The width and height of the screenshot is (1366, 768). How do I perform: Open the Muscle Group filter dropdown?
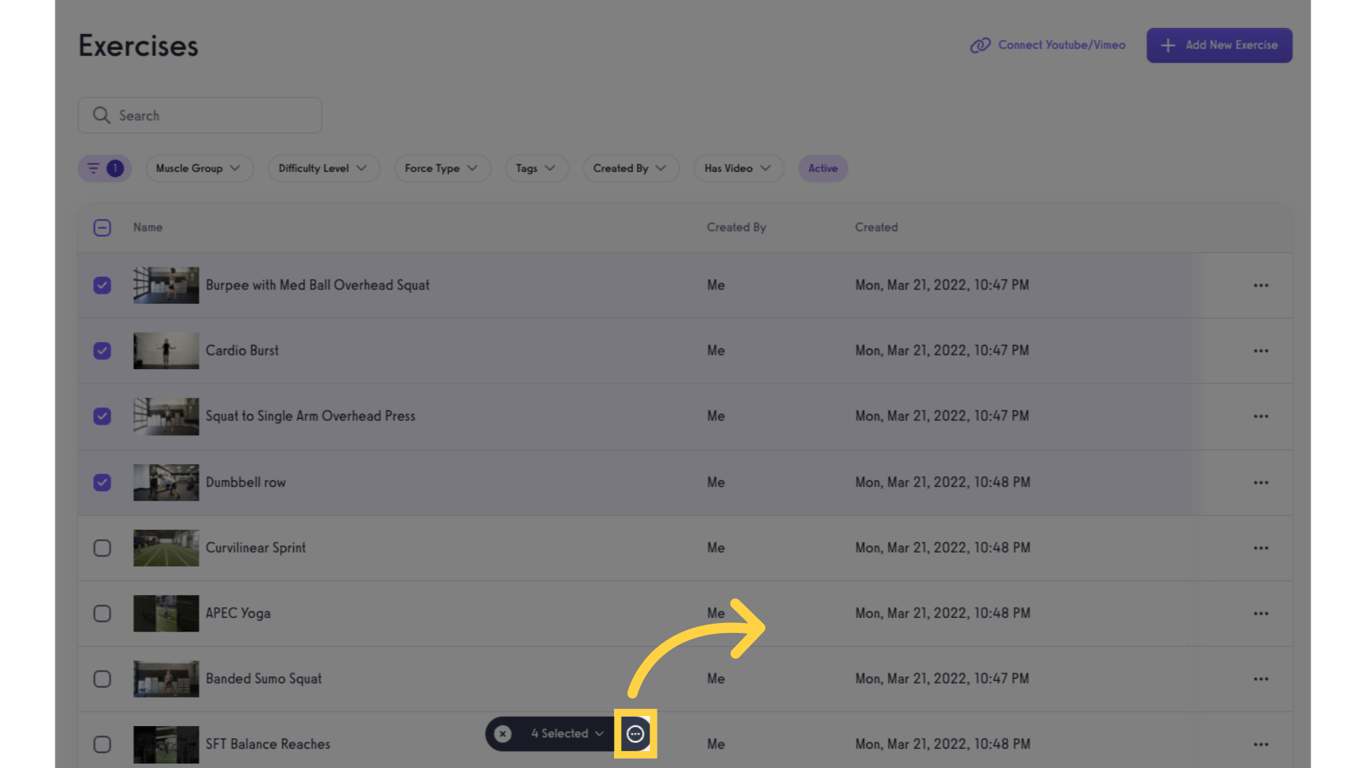pyautogui.click(x=199, y=168)
